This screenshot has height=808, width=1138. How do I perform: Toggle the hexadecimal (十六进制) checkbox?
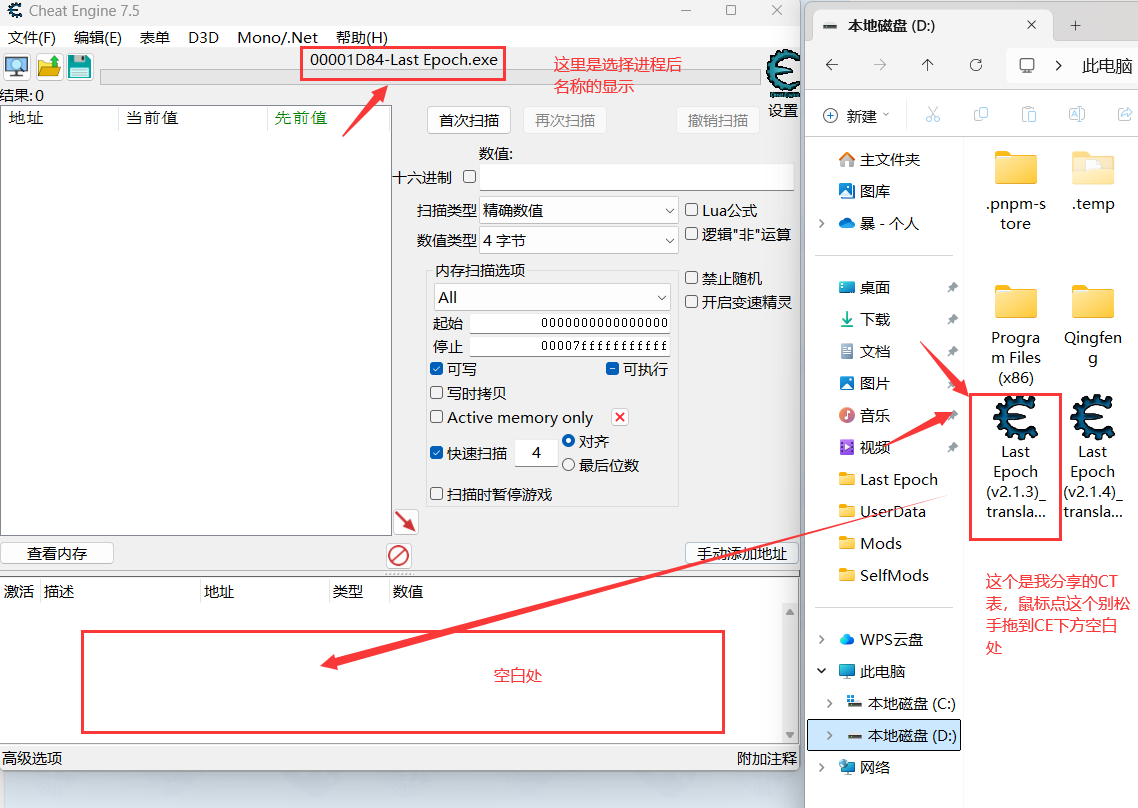pos(470,176)
